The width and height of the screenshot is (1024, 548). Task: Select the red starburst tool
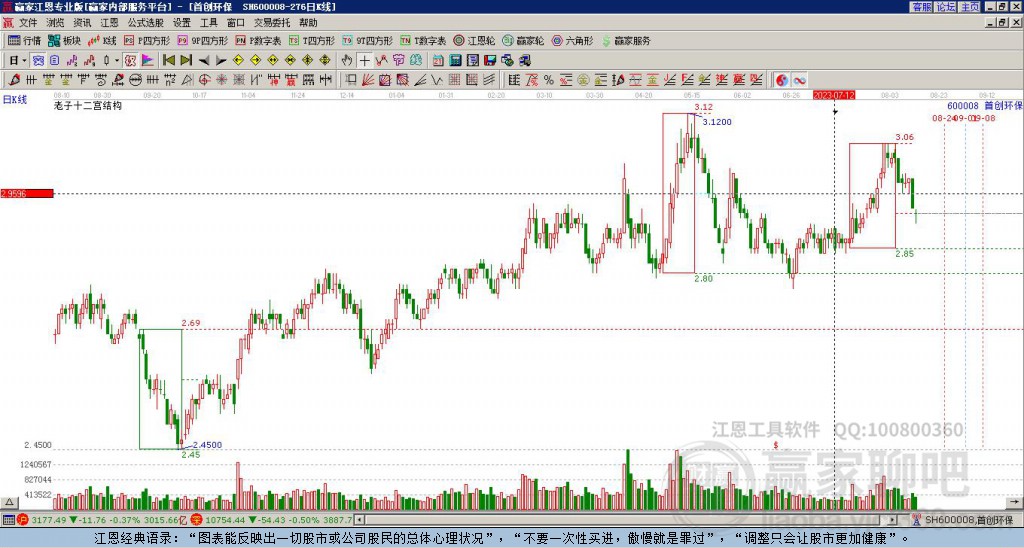click(x=221, y=80)
